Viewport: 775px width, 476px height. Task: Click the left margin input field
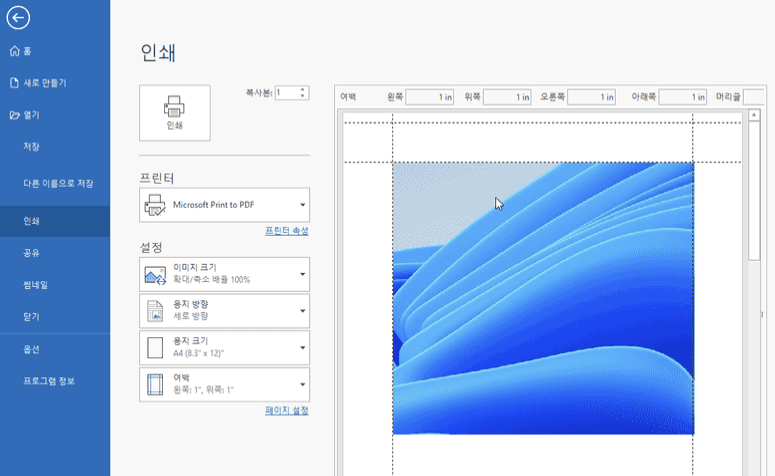click(x=430, y=97)
